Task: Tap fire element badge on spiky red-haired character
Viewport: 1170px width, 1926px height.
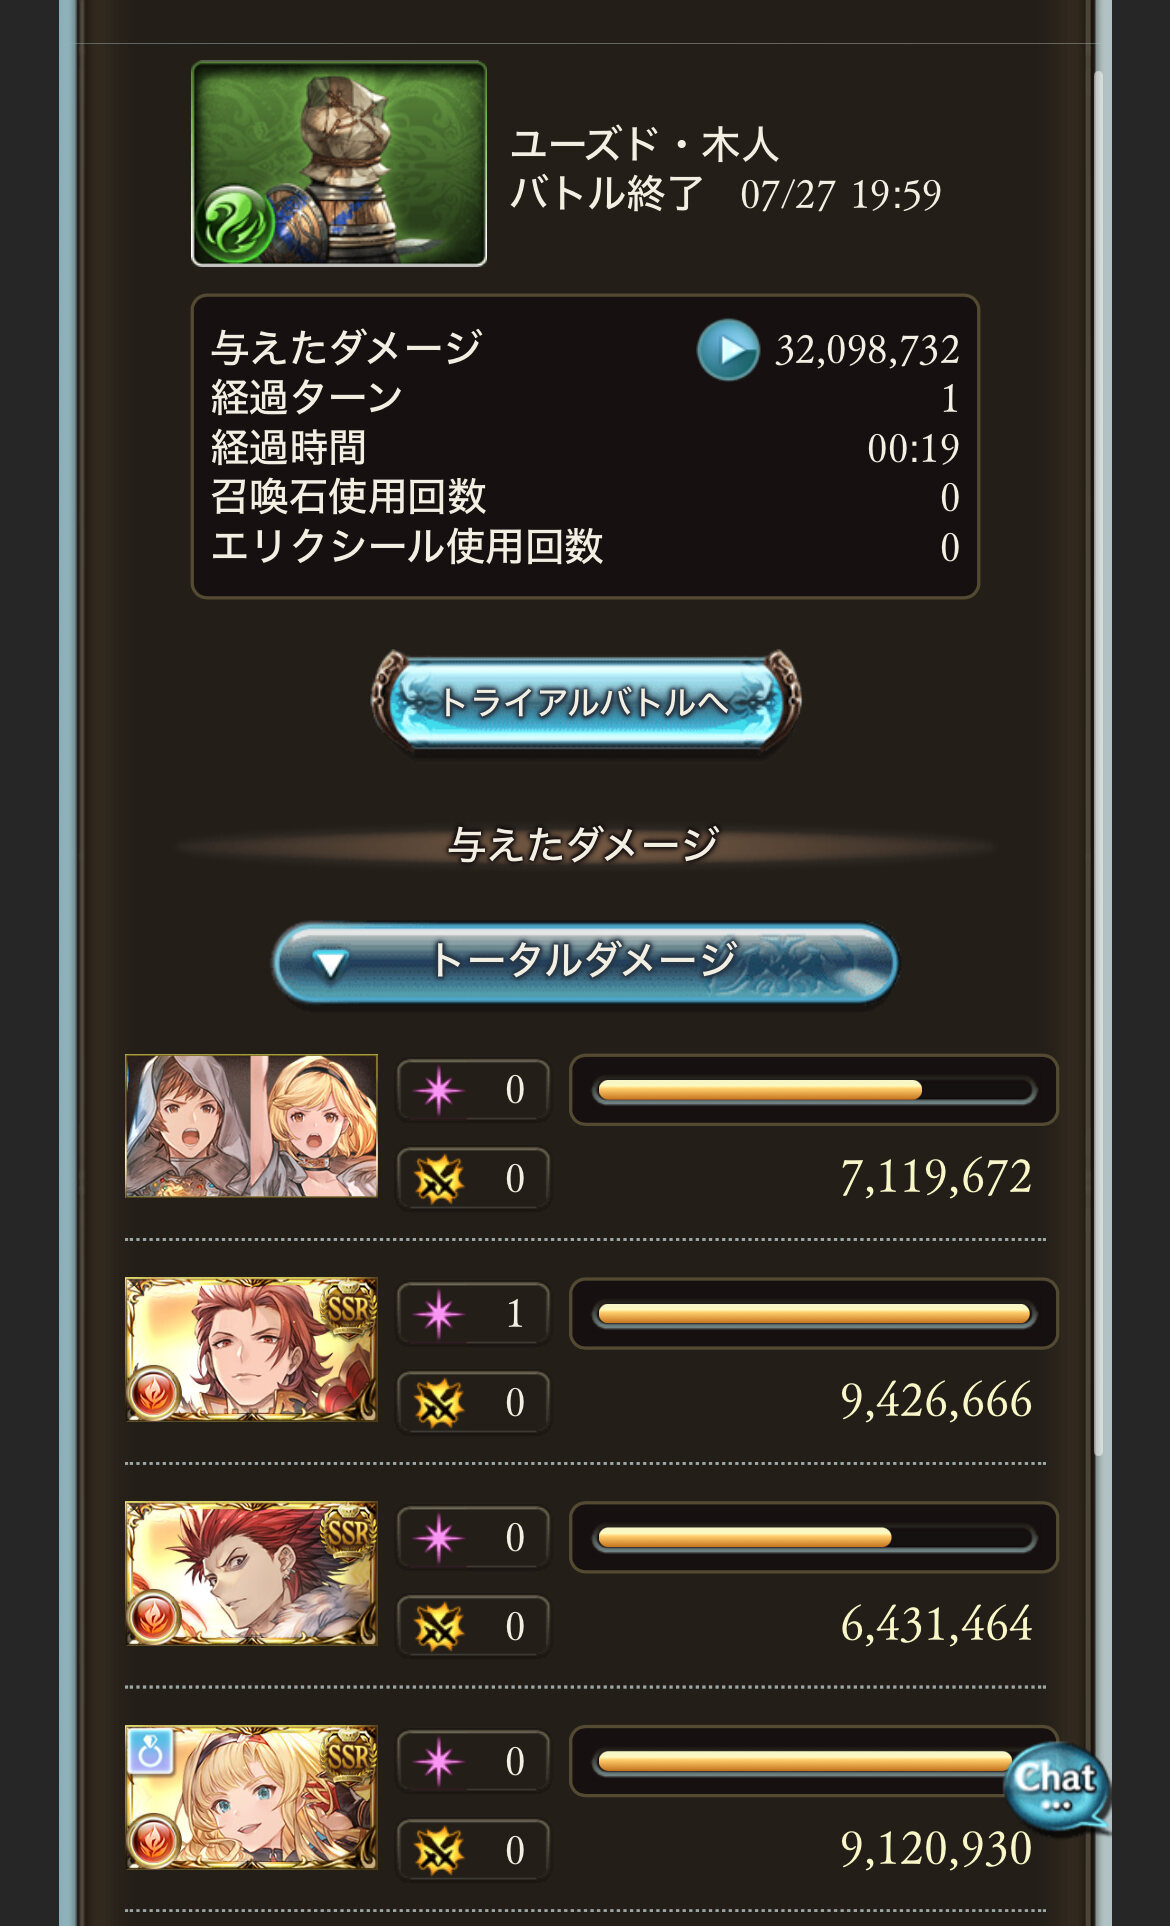Action: (155, 1615)
